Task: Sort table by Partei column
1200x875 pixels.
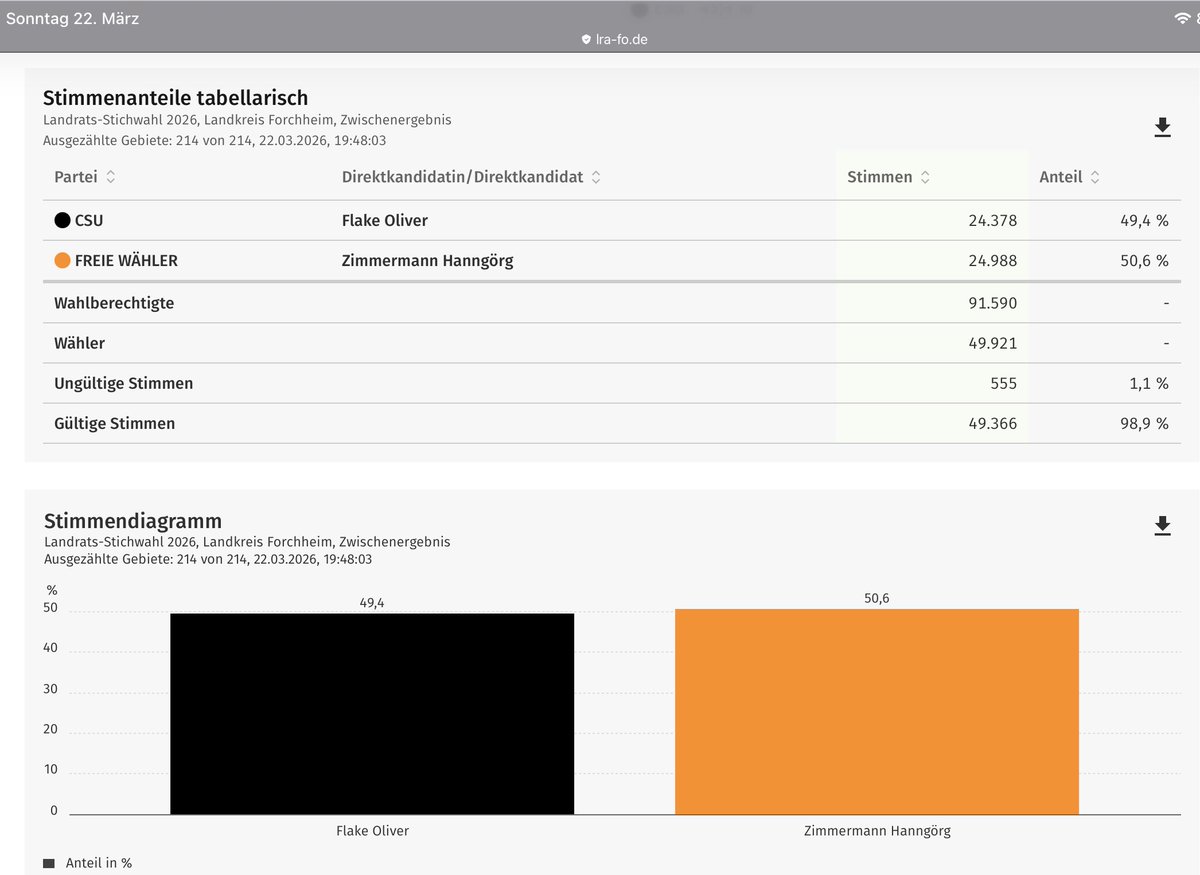Action: coord(86,177)
